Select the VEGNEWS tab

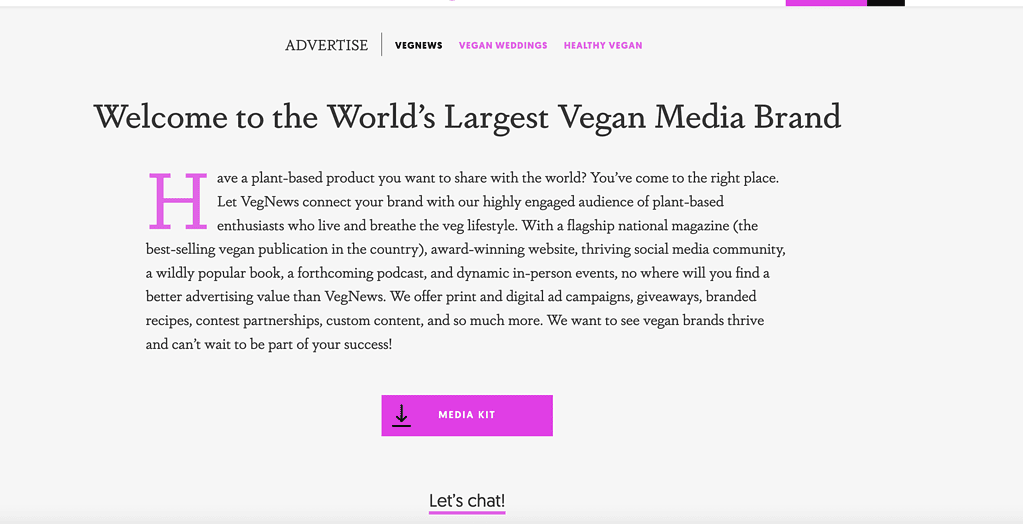[419, 46]
